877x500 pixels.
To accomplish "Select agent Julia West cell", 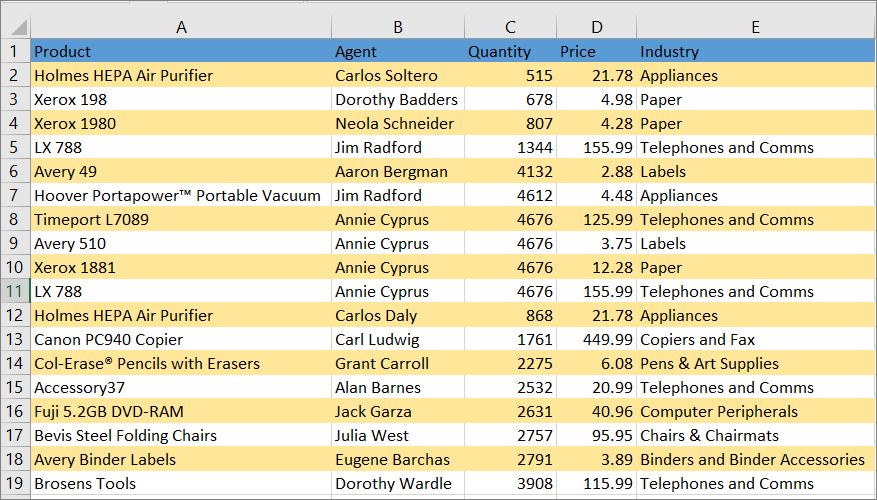I will click(398, 435).
